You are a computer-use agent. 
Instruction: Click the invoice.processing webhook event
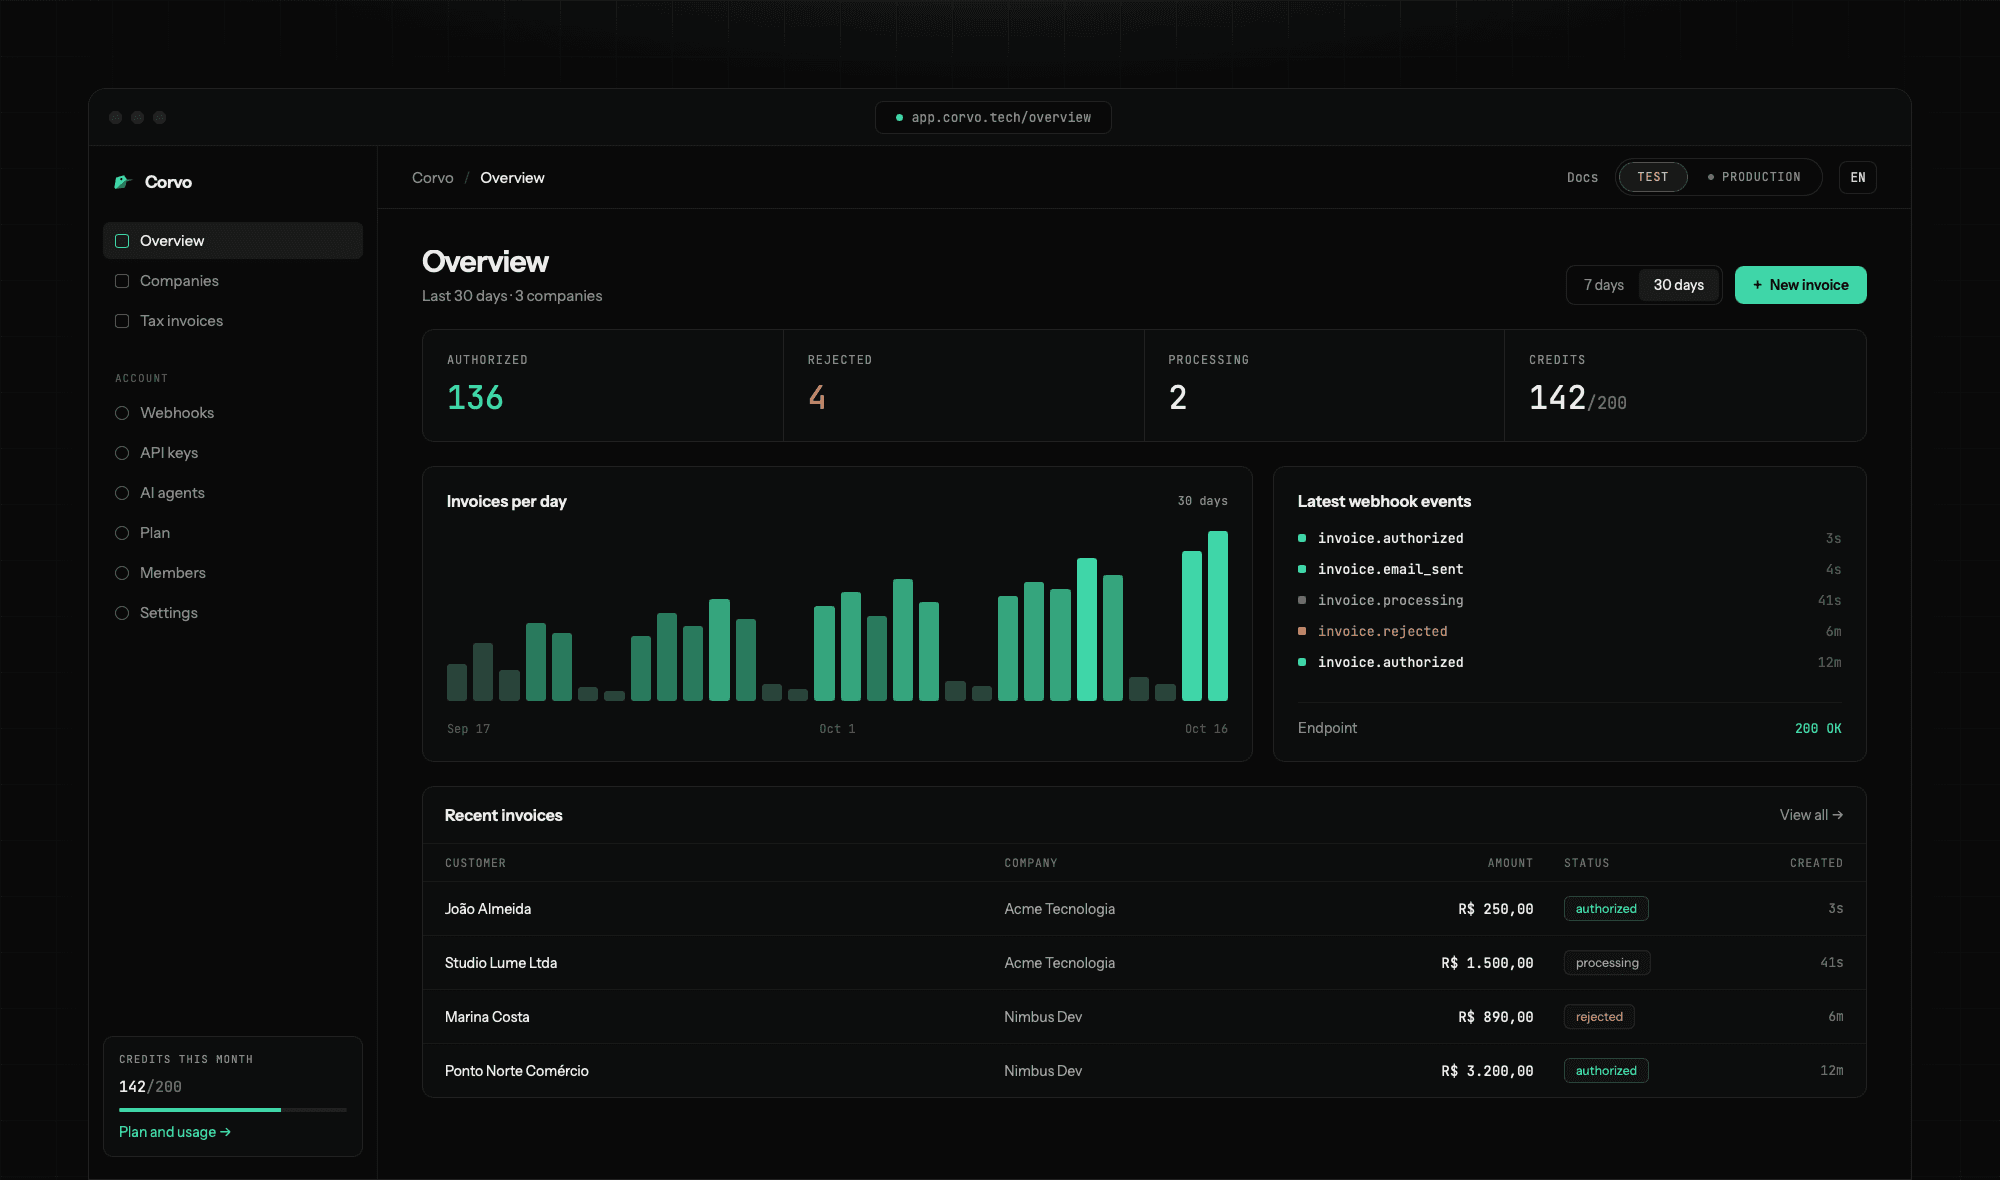click(x=1569, y=600)
